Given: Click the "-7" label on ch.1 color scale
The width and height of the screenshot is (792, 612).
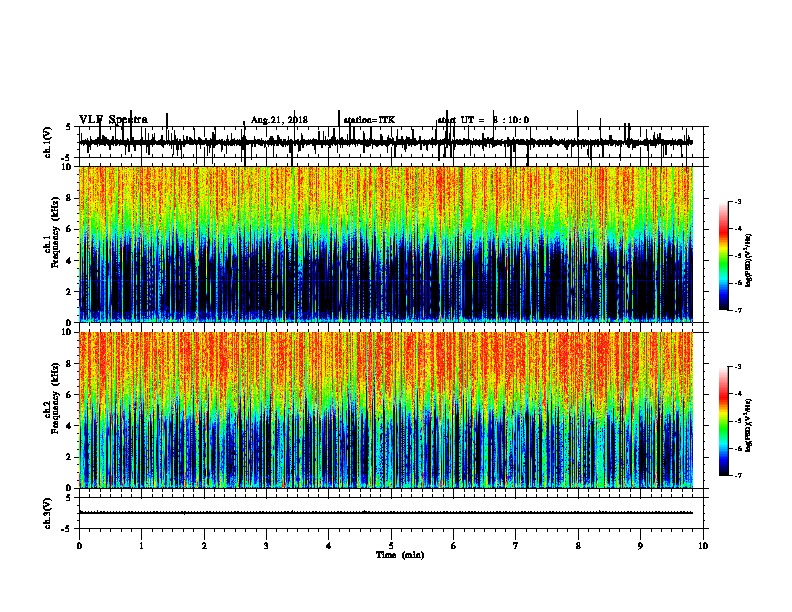Looking at the screenshot, I should coord(738,310).
